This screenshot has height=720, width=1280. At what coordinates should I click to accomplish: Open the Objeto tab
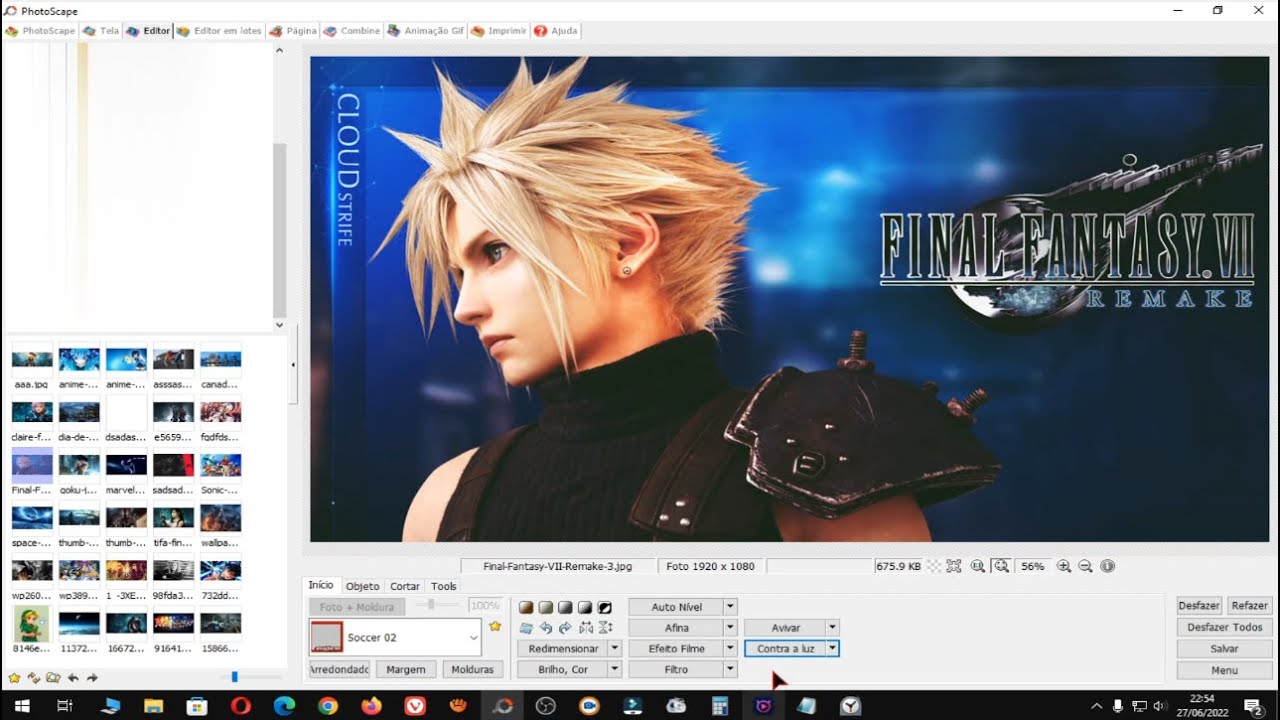(x=362, y=586)
